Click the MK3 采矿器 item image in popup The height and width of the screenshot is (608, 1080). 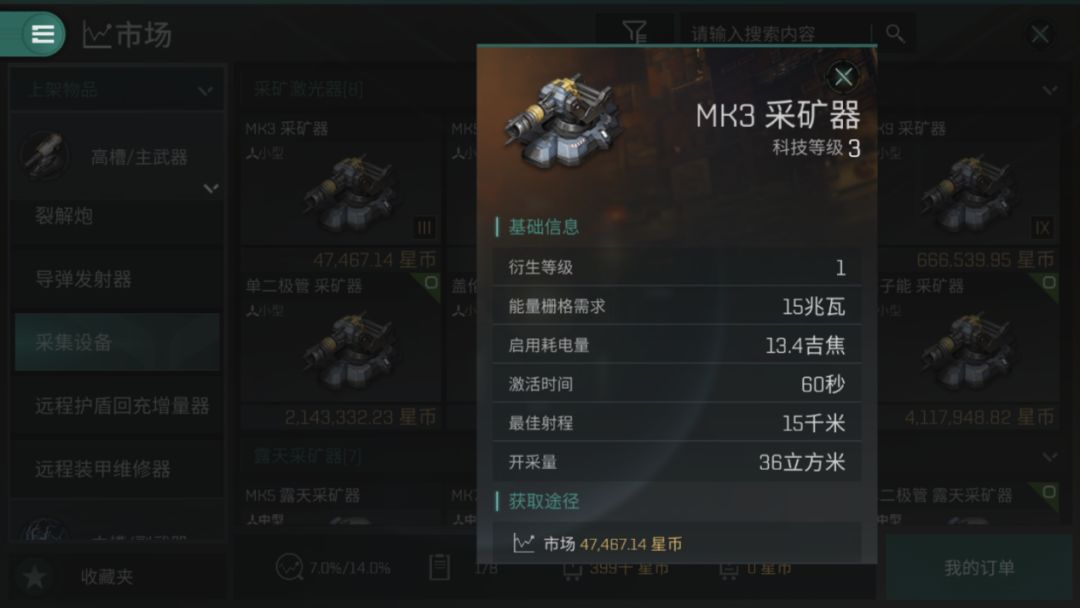(563, 122)
